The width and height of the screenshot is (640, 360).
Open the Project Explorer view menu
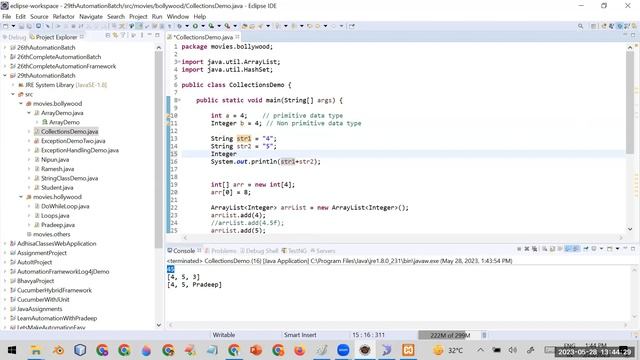click(142, 36)
